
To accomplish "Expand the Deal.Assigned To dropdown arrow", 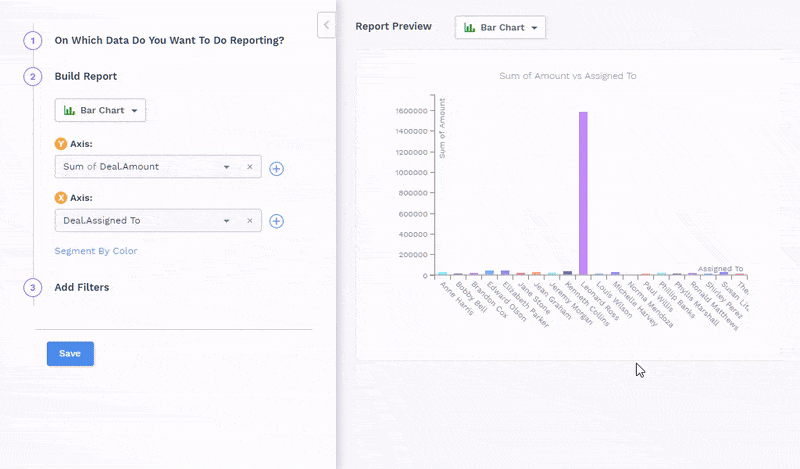I will click(x=227, y=220).
